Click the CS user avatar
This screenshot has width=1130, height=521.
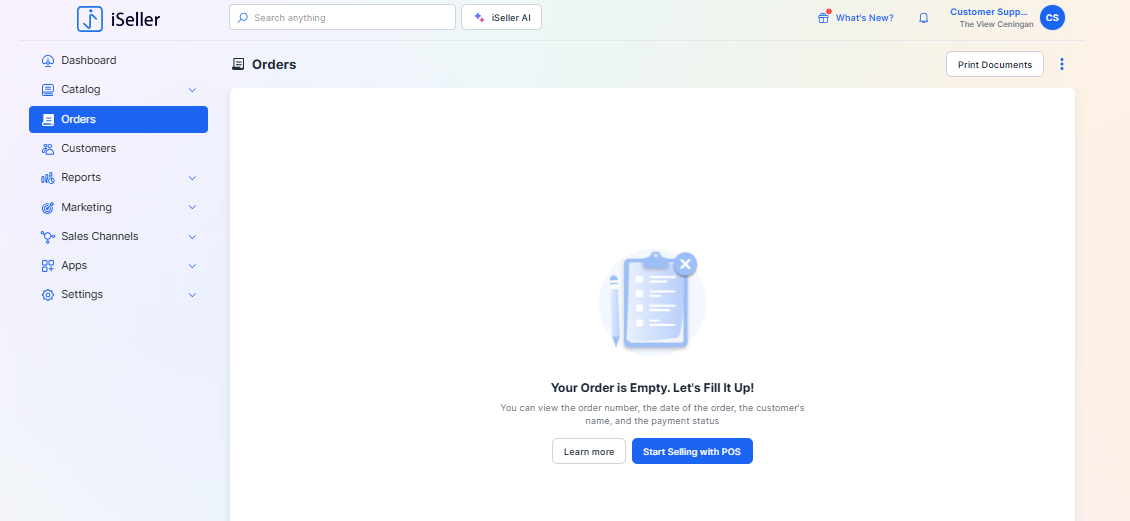coord(1052,18)
